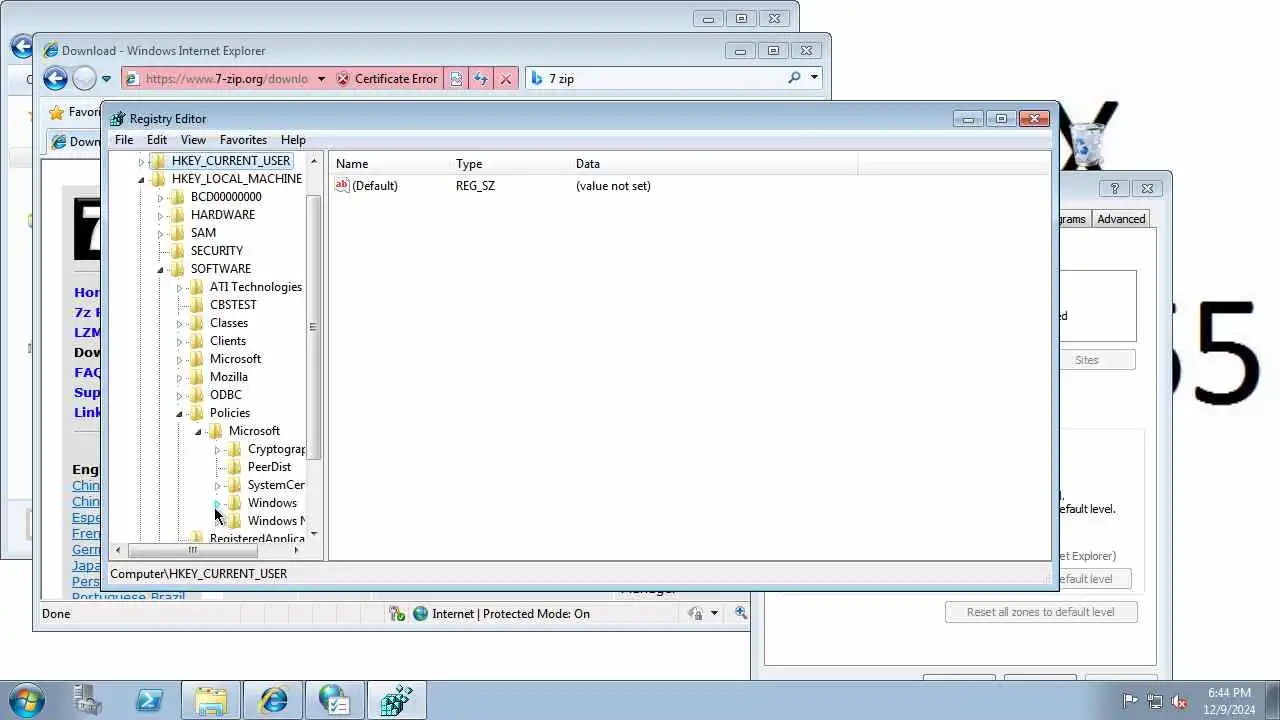
Task: Click the CBSTEST key folder icon
Action: click(x=197, y=305)
